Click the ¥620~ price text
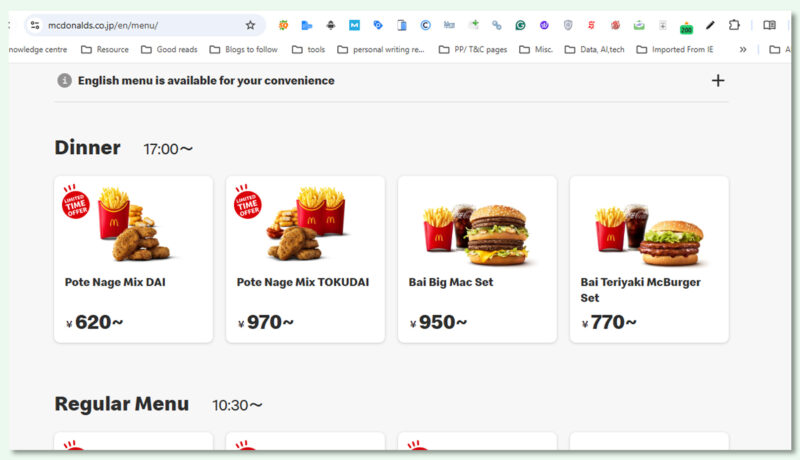 (x=95, y=322)
